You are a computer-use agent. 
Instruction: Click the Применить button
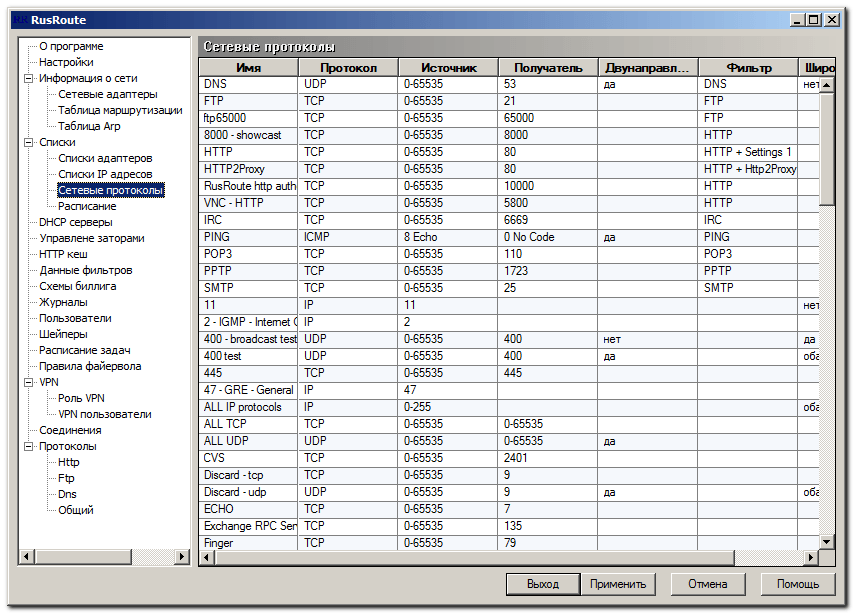pos(618,584)
